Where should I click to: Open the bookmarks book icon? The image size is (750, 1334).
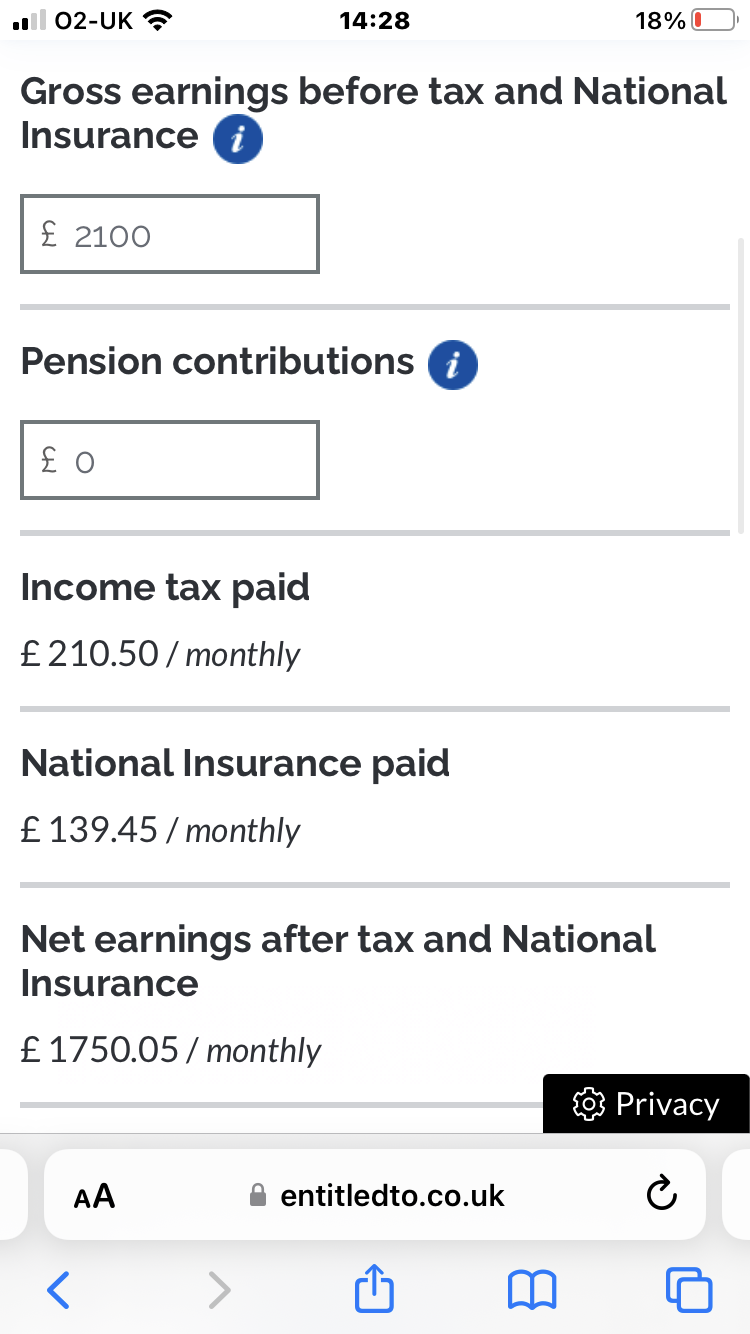(532, 1290)
